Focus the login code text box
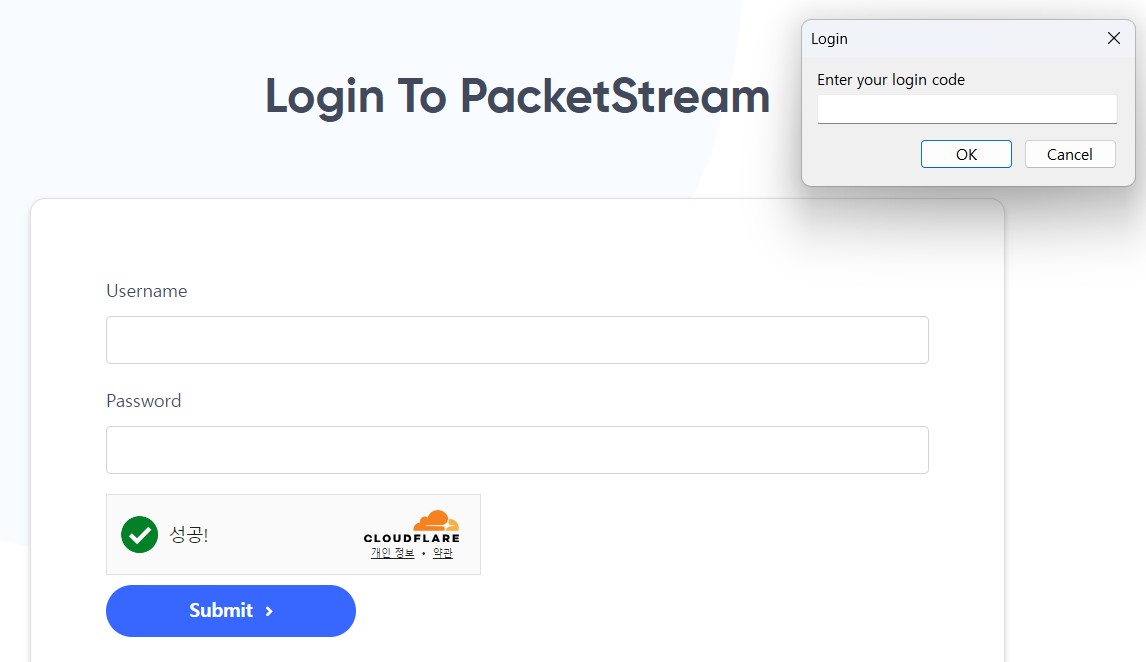The width and height of the screenshot is (1146, 662). [x=965, y=108]
